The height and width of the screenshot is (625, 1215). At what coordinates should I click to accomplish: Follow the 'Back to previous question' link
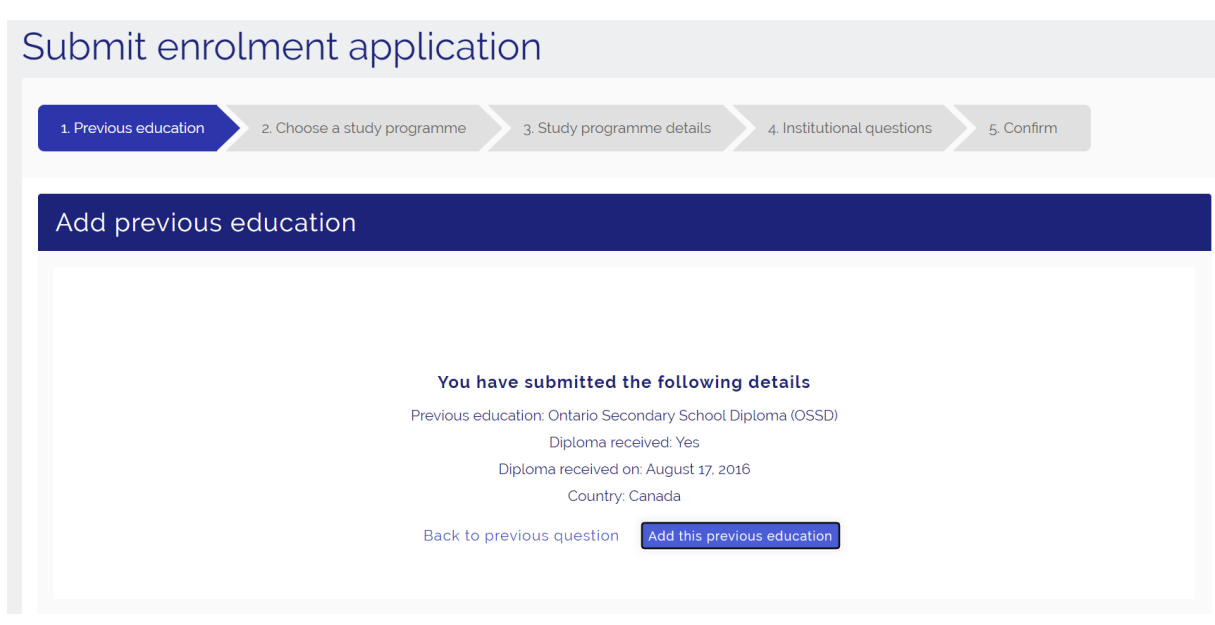pos(521,536)
